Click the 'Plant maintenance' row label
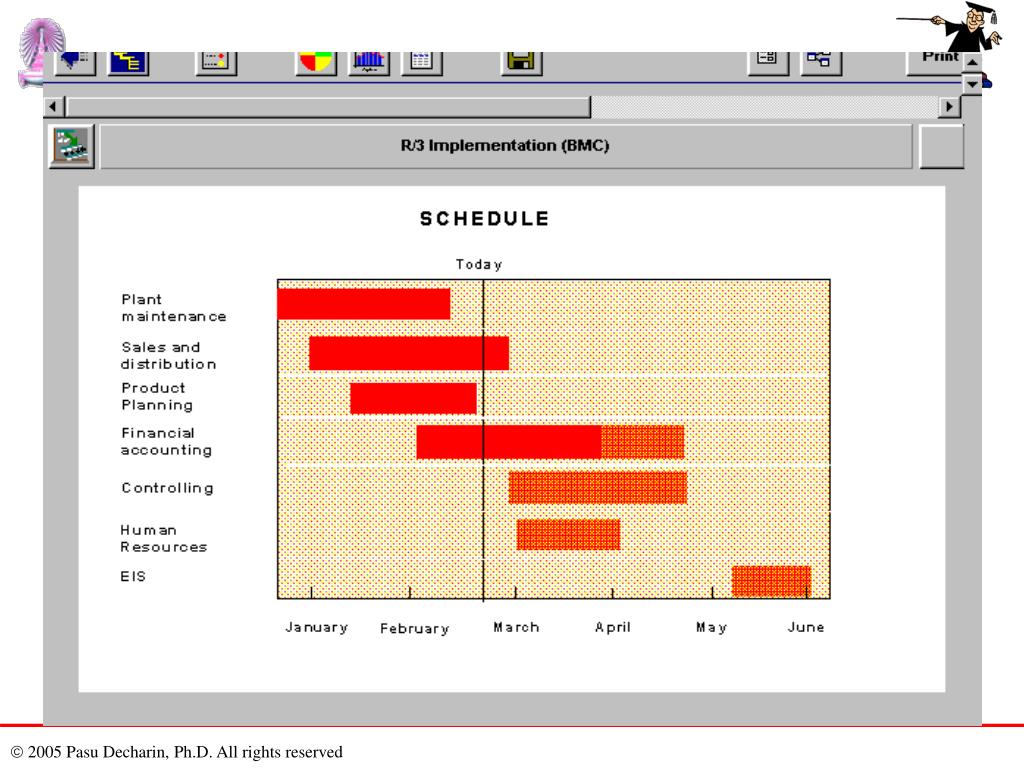Image resolution: width=1024 pixels, height=768 pixels. click(x=174, y=308)
